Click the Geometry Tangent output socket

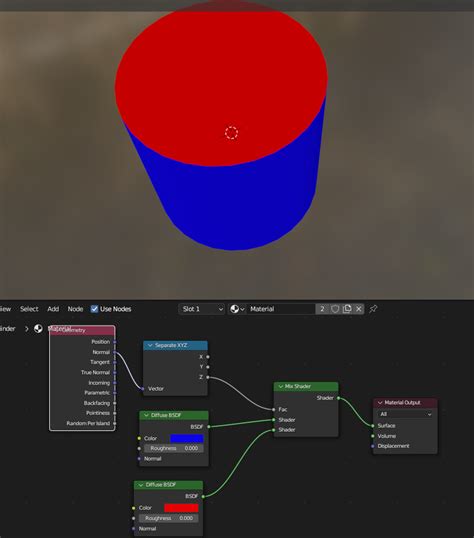tap(115, 362)
